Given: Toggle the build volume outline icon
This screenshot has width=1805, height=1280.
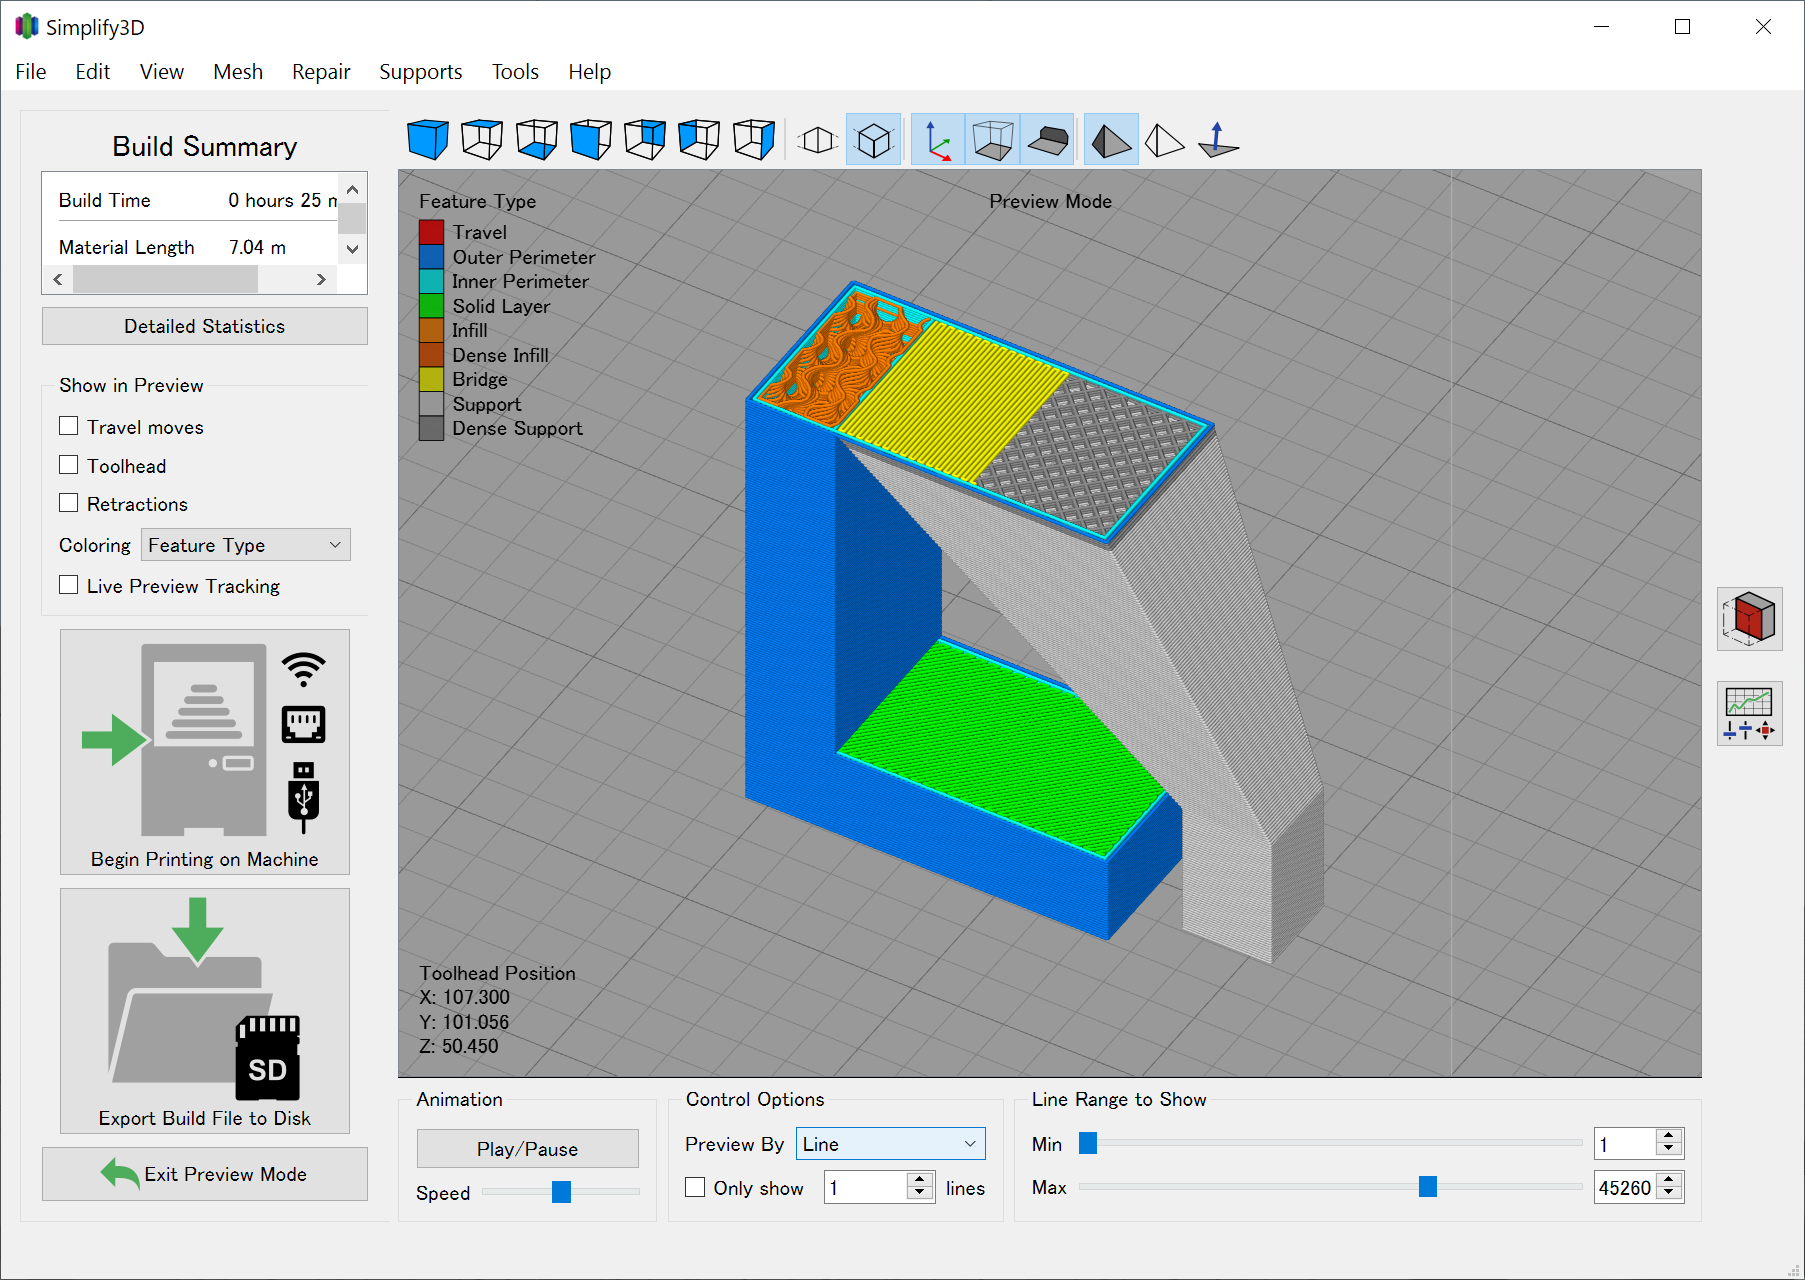Looking at the screenshot, I should click(x=993, y=140).
